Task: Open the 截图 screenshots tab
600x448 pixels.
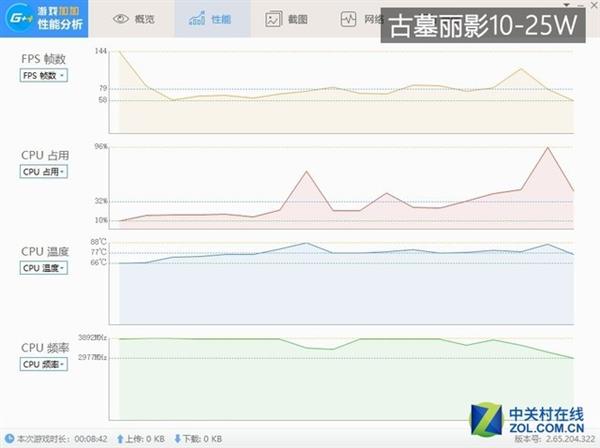Action: [x=287, y=19]
